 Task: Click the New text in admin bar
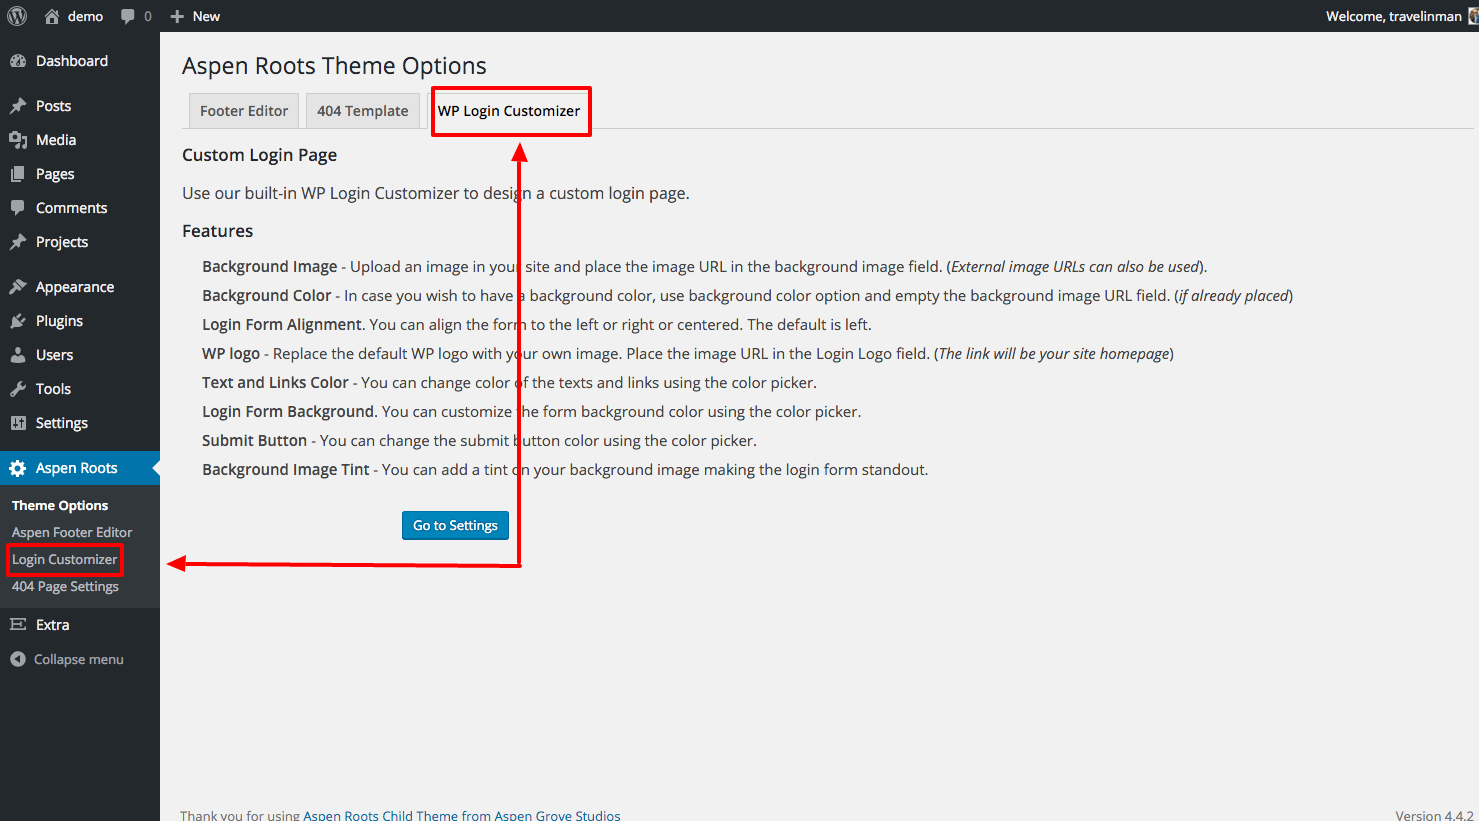pyautogui.click(x=206, y=16)
